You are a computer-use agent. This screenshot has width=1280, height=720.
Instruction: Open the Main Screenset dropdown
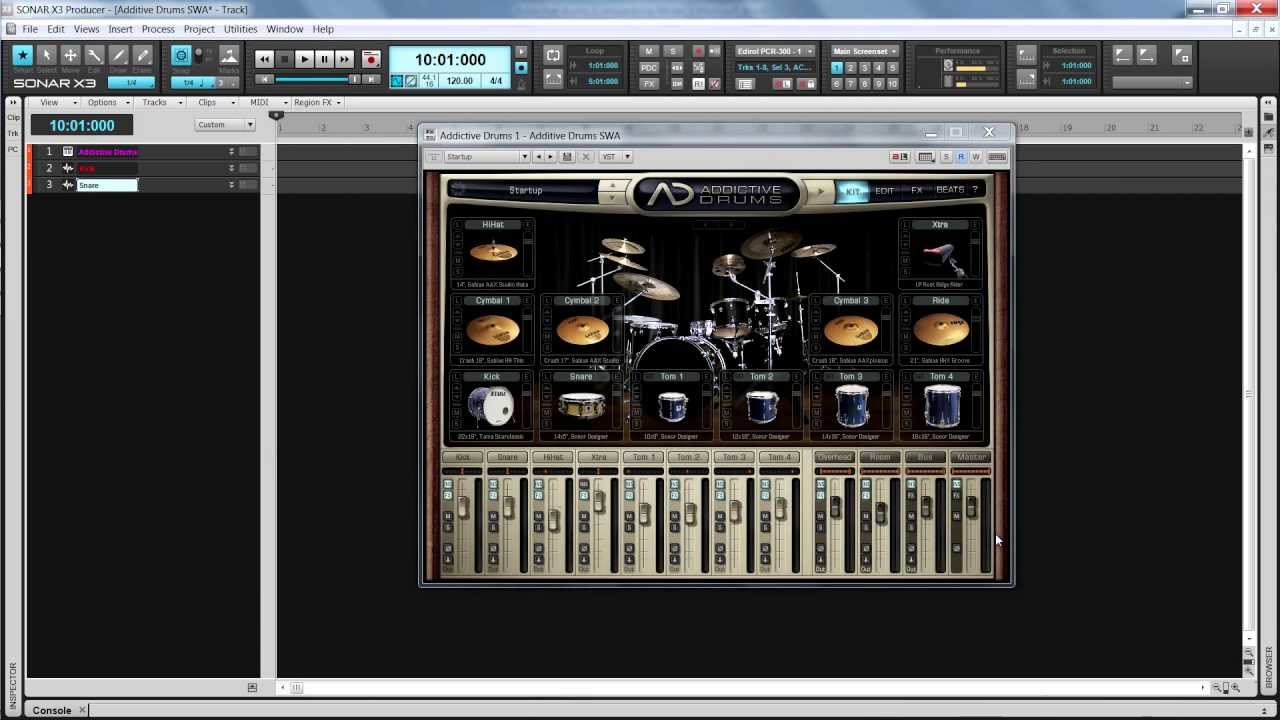(x=865, y=51)
